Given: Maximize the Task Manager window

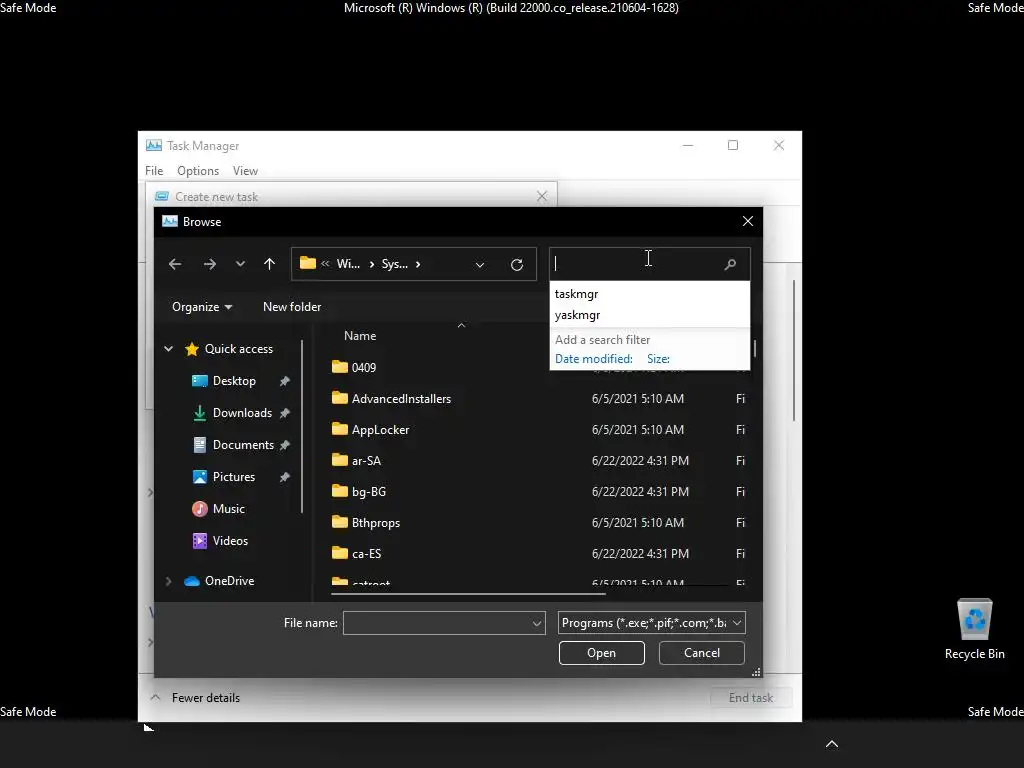Looking at the screenshot, I should click(733, 145).
